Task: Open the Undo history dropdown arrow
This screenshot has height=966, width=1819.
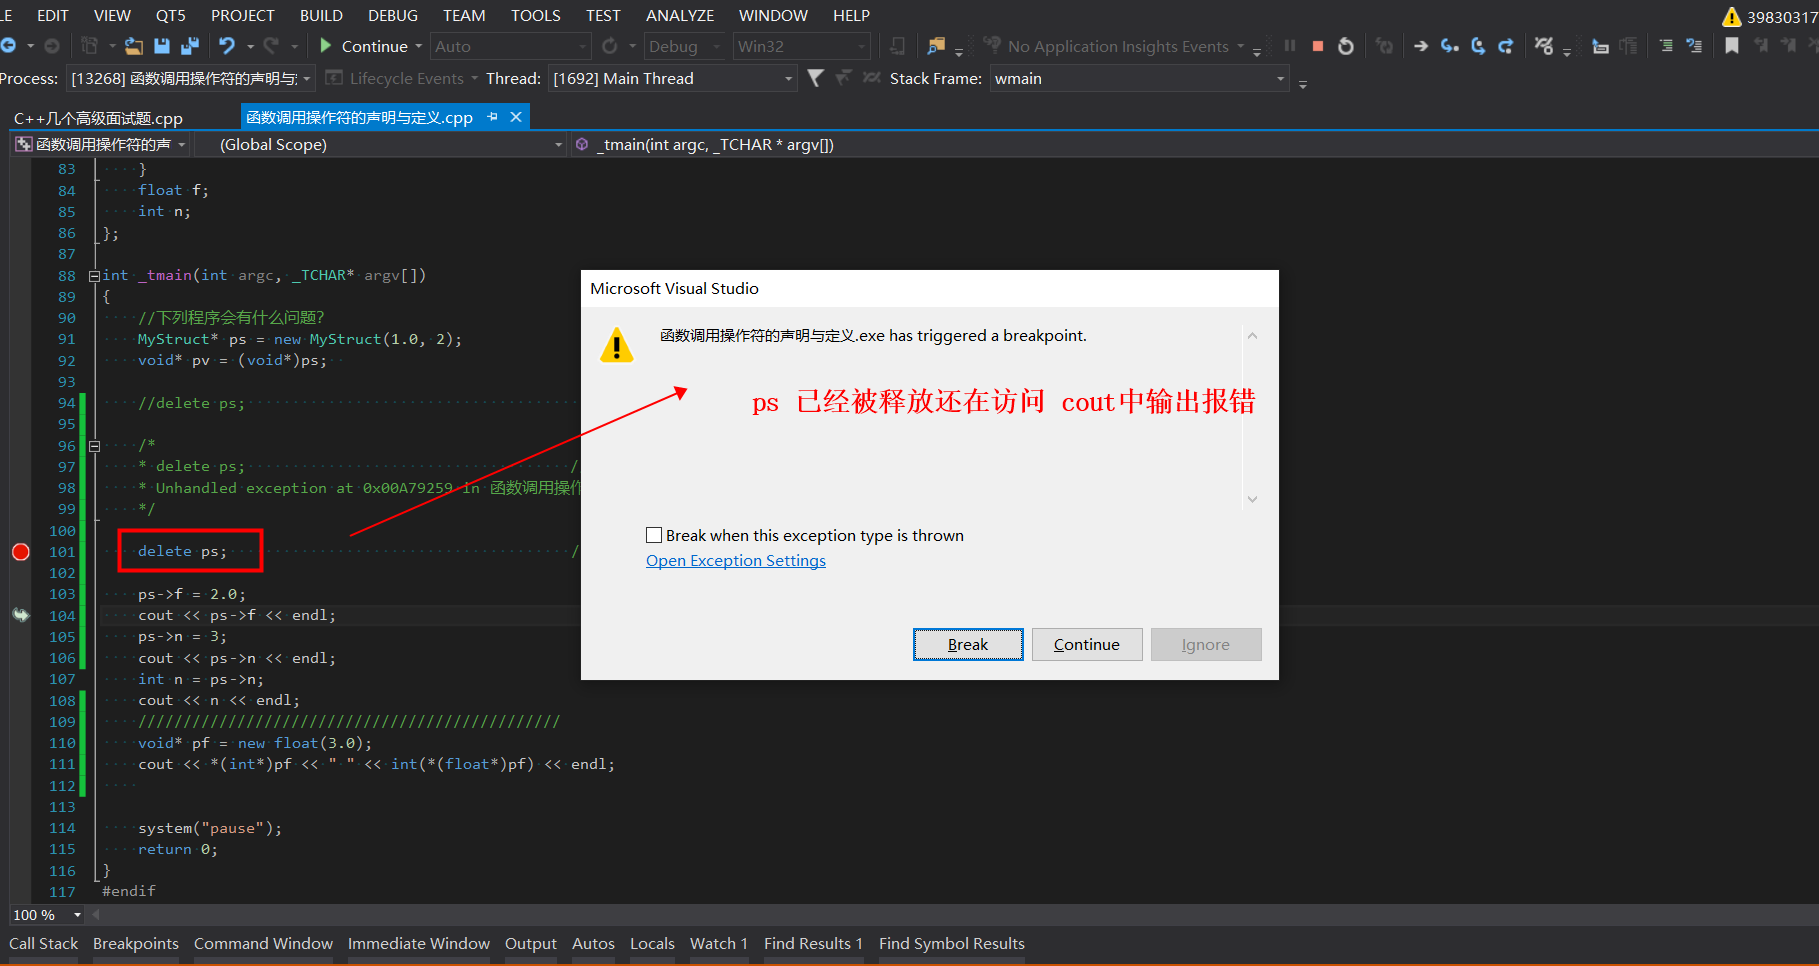Action: coord(250,46)
